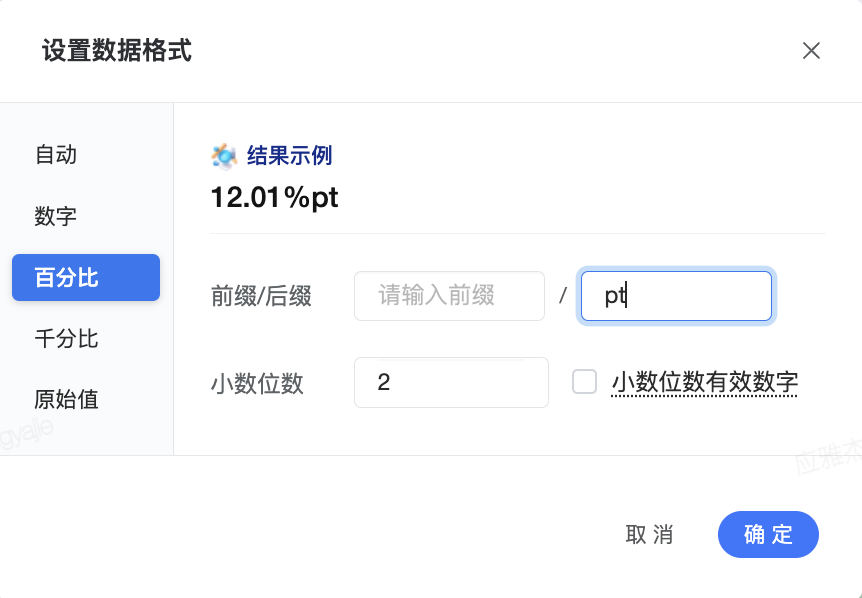862x598 pixels.
Task: Click the 12.01%pt preview value
Action: pyautogui.click(x=274, y=197)
